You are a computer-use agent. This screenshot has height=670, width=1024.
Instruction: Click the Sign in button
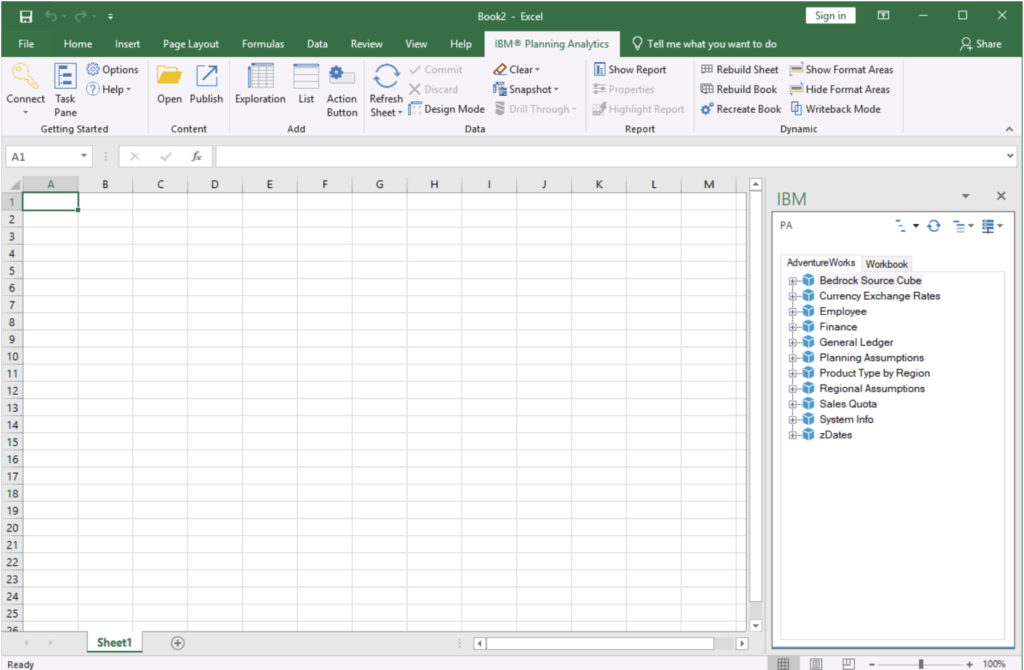[x=830, y=15]
